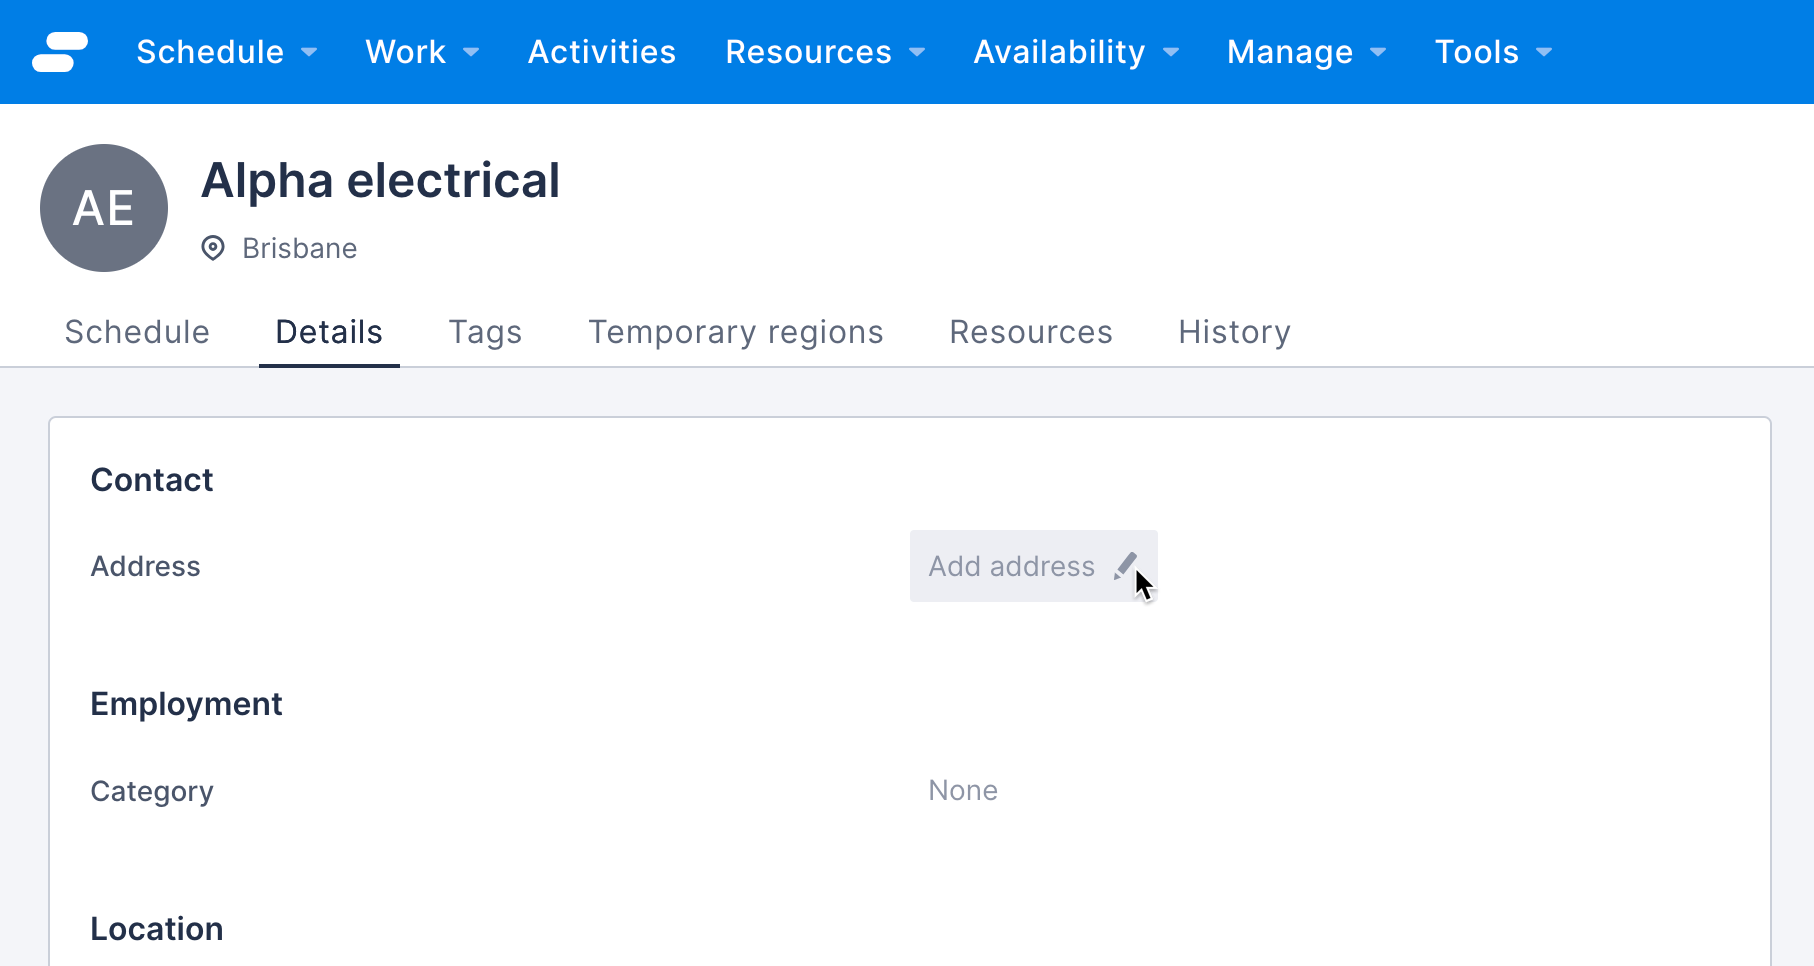Select the Schedule tab on the profile
Viewport: 1814px width, 966px height.
pyautogui.click(x=136, y=331)
